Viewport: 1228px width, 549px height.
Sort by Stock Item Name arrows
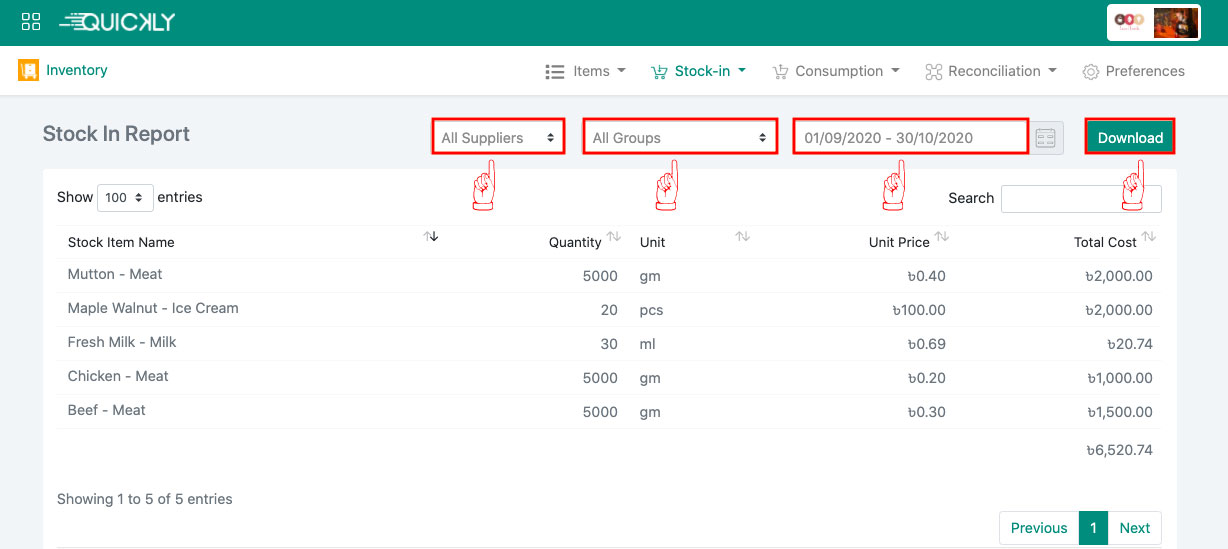[x=431, y=237]
